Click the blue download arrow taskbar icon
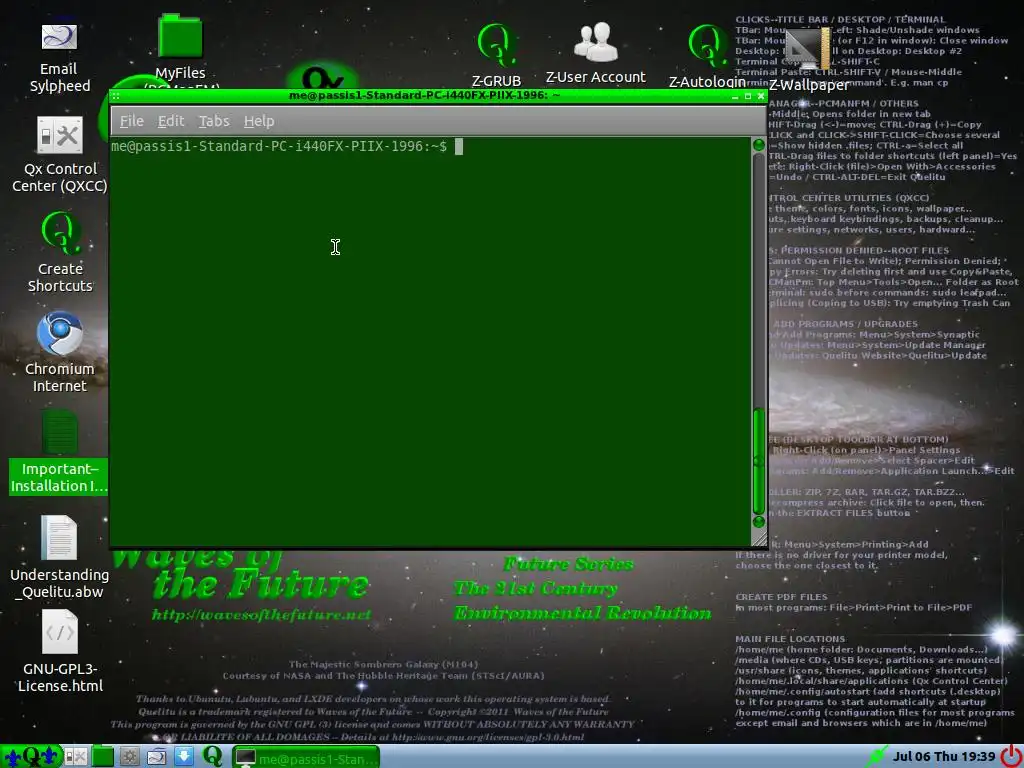This screenshot has width=1024, height=768. tap(184, 757)
